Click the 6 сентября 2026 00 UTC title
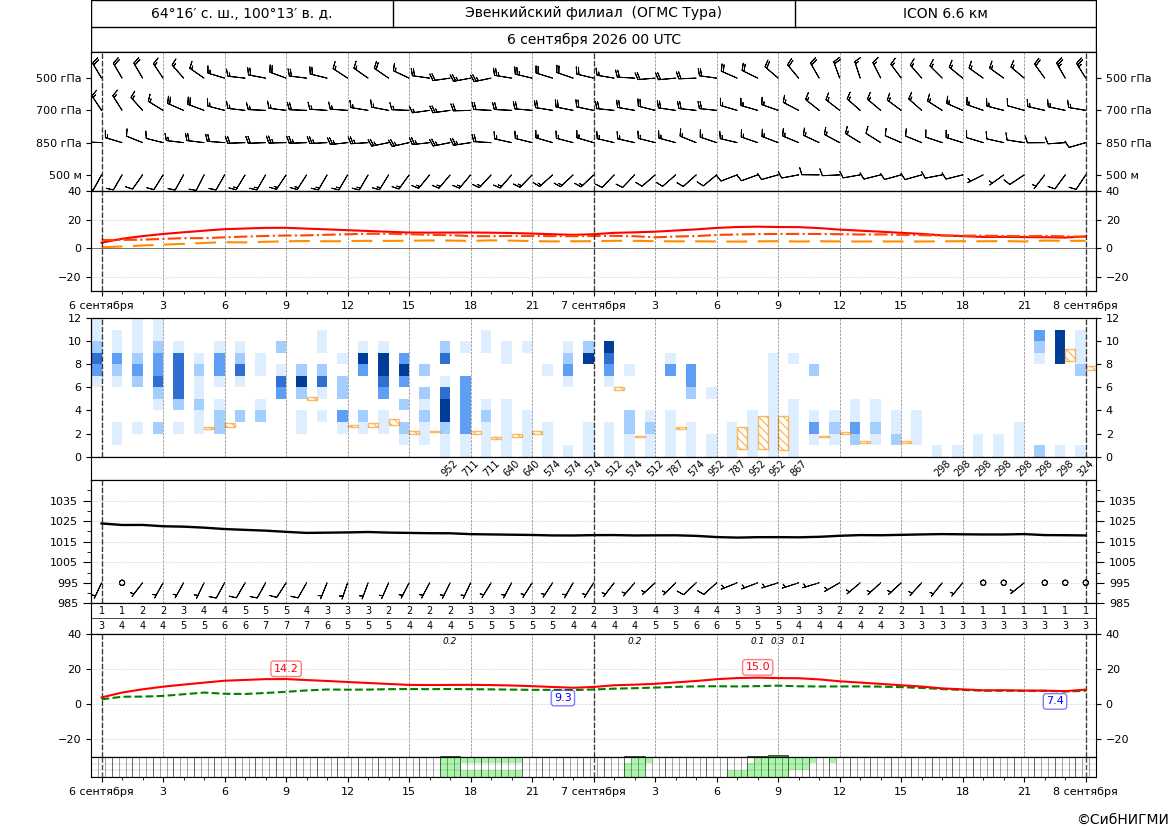 tap(593, 40)
